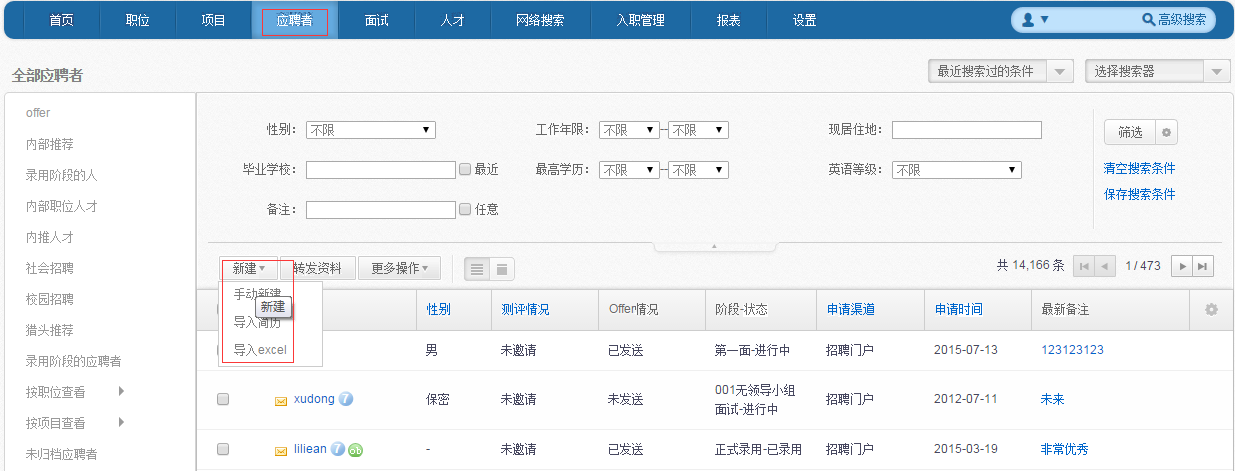Toggle the 新建 dropdown button
1235x471 pixels.
click(x=249, y=268)
